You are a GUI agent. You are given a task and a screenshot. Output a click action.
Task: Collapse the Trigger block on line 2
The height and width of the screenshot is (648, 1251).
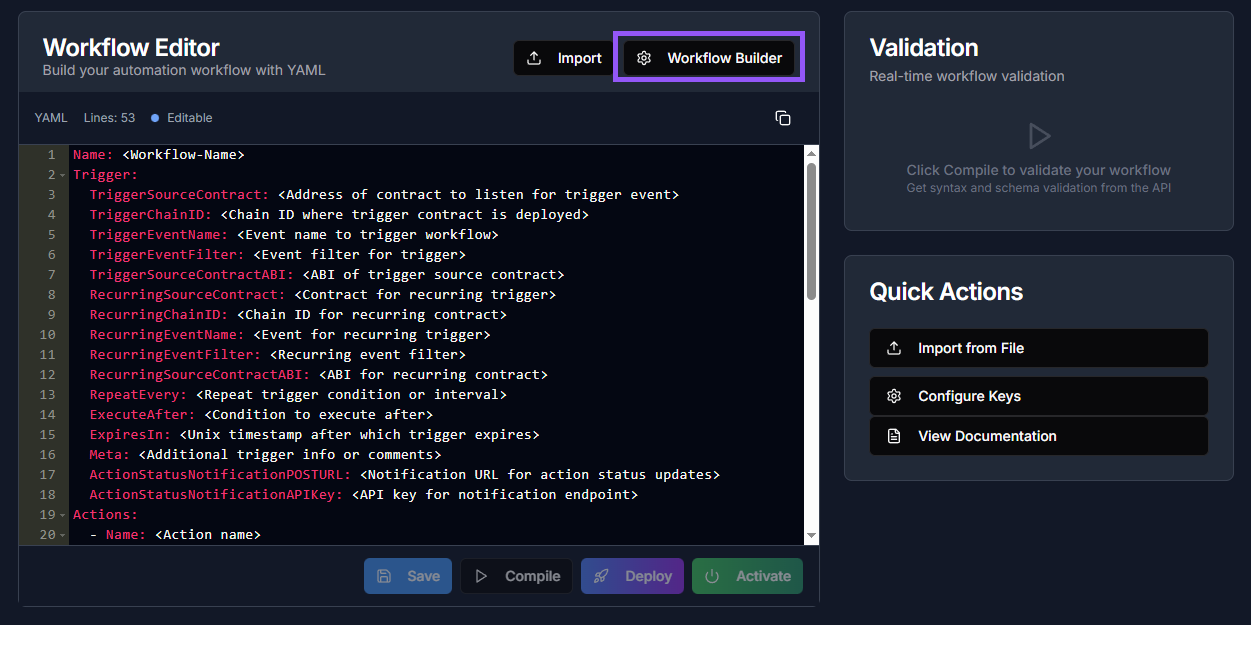point(60,174)
